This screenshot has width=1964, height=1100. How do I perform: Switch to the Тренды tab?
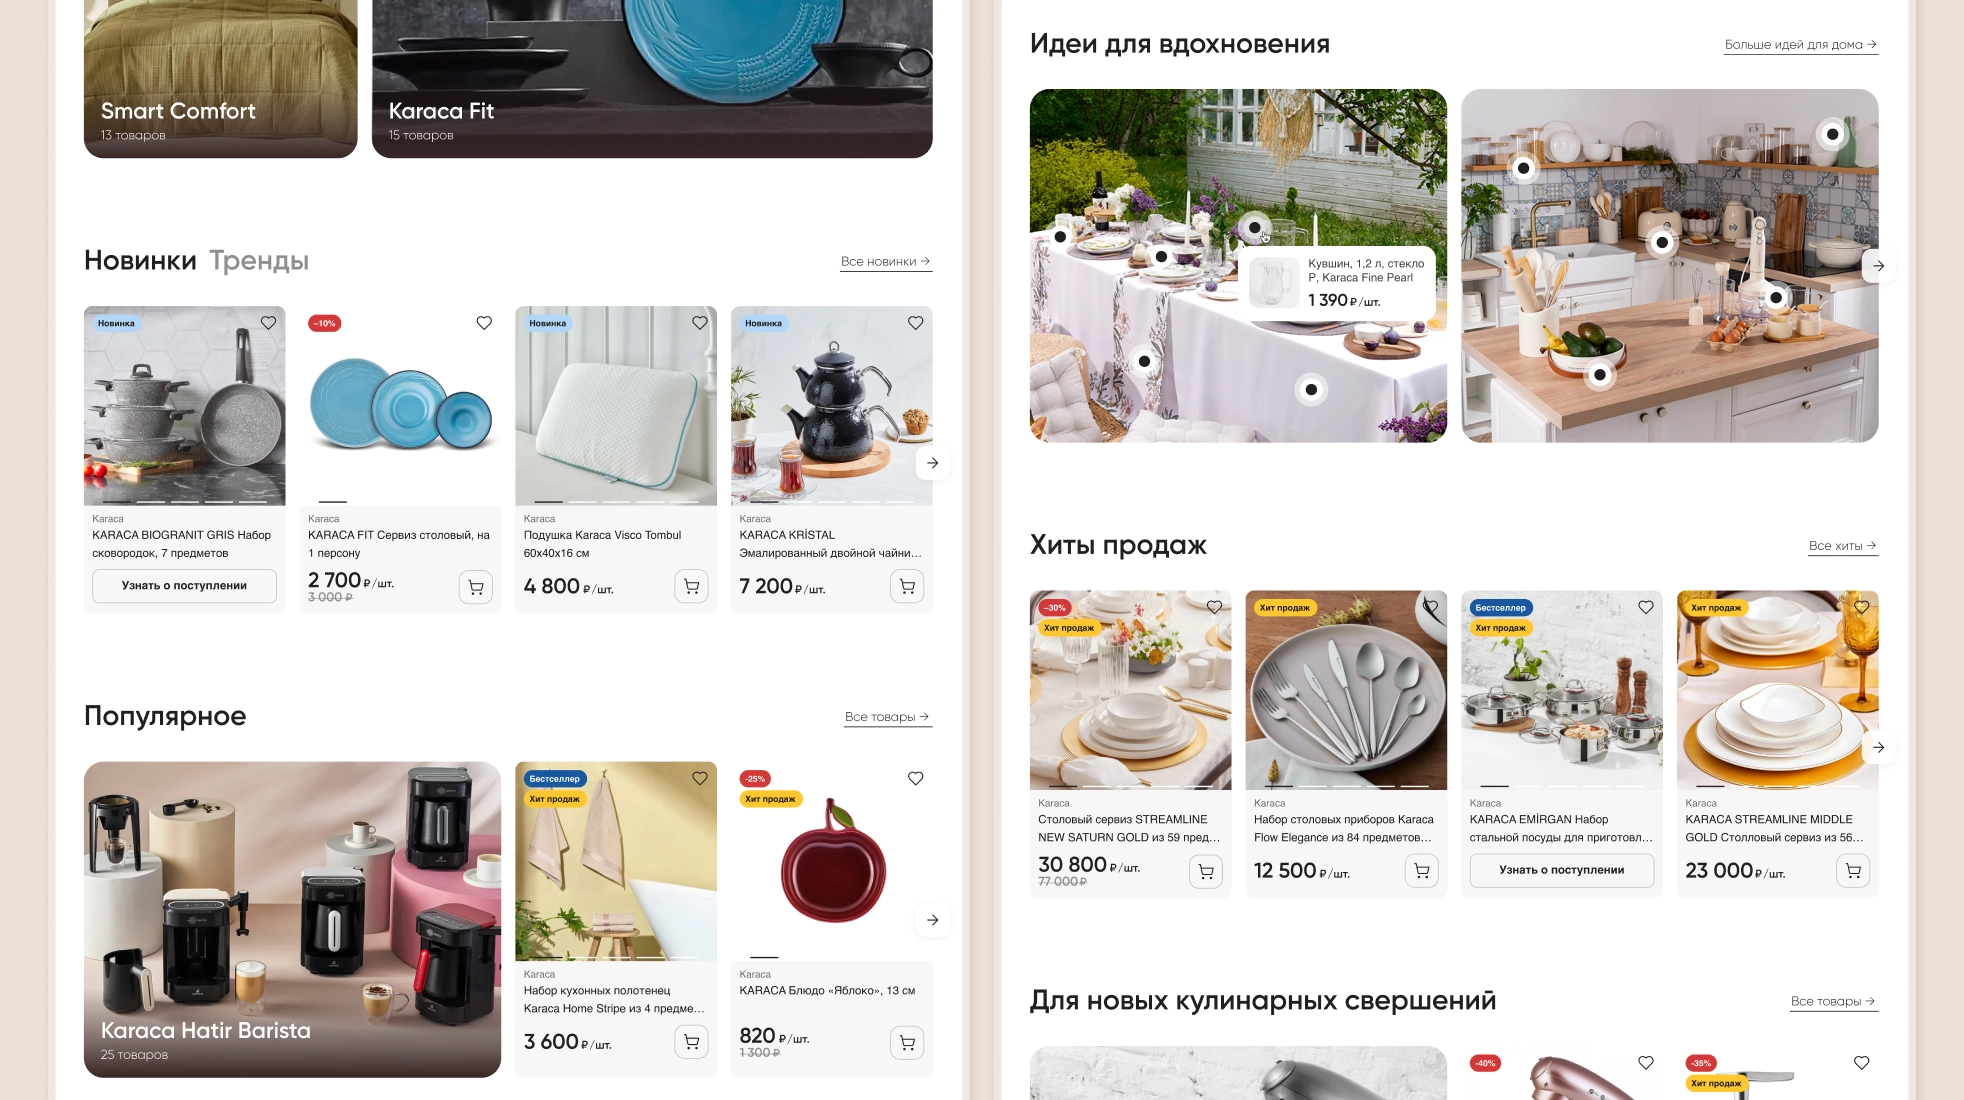tap(259, 261)
